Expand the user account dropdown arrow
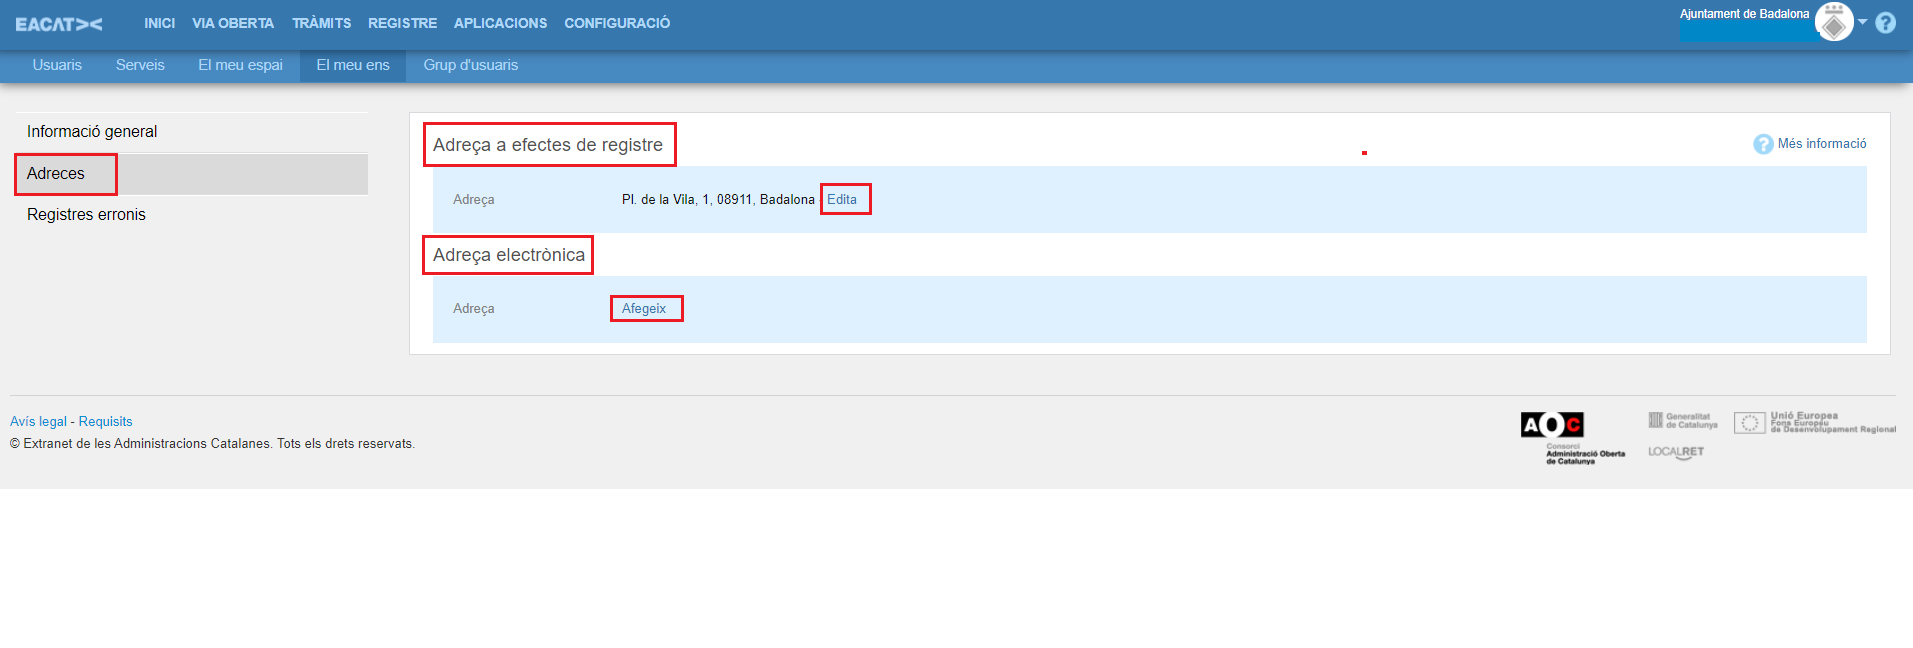The width and height of the screenshot is (1913, 648). [1863, 22]
